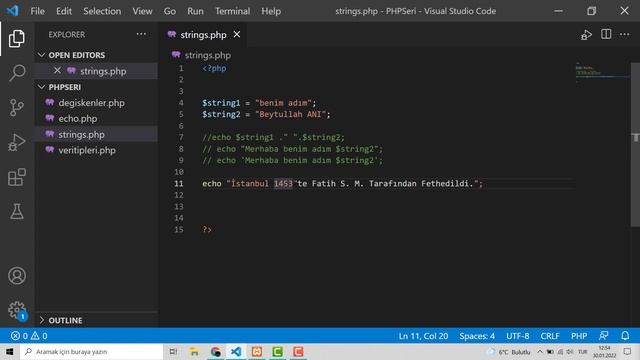
Task: Click Ln 11, Col 20 cursor position
Action: (423, 336)
